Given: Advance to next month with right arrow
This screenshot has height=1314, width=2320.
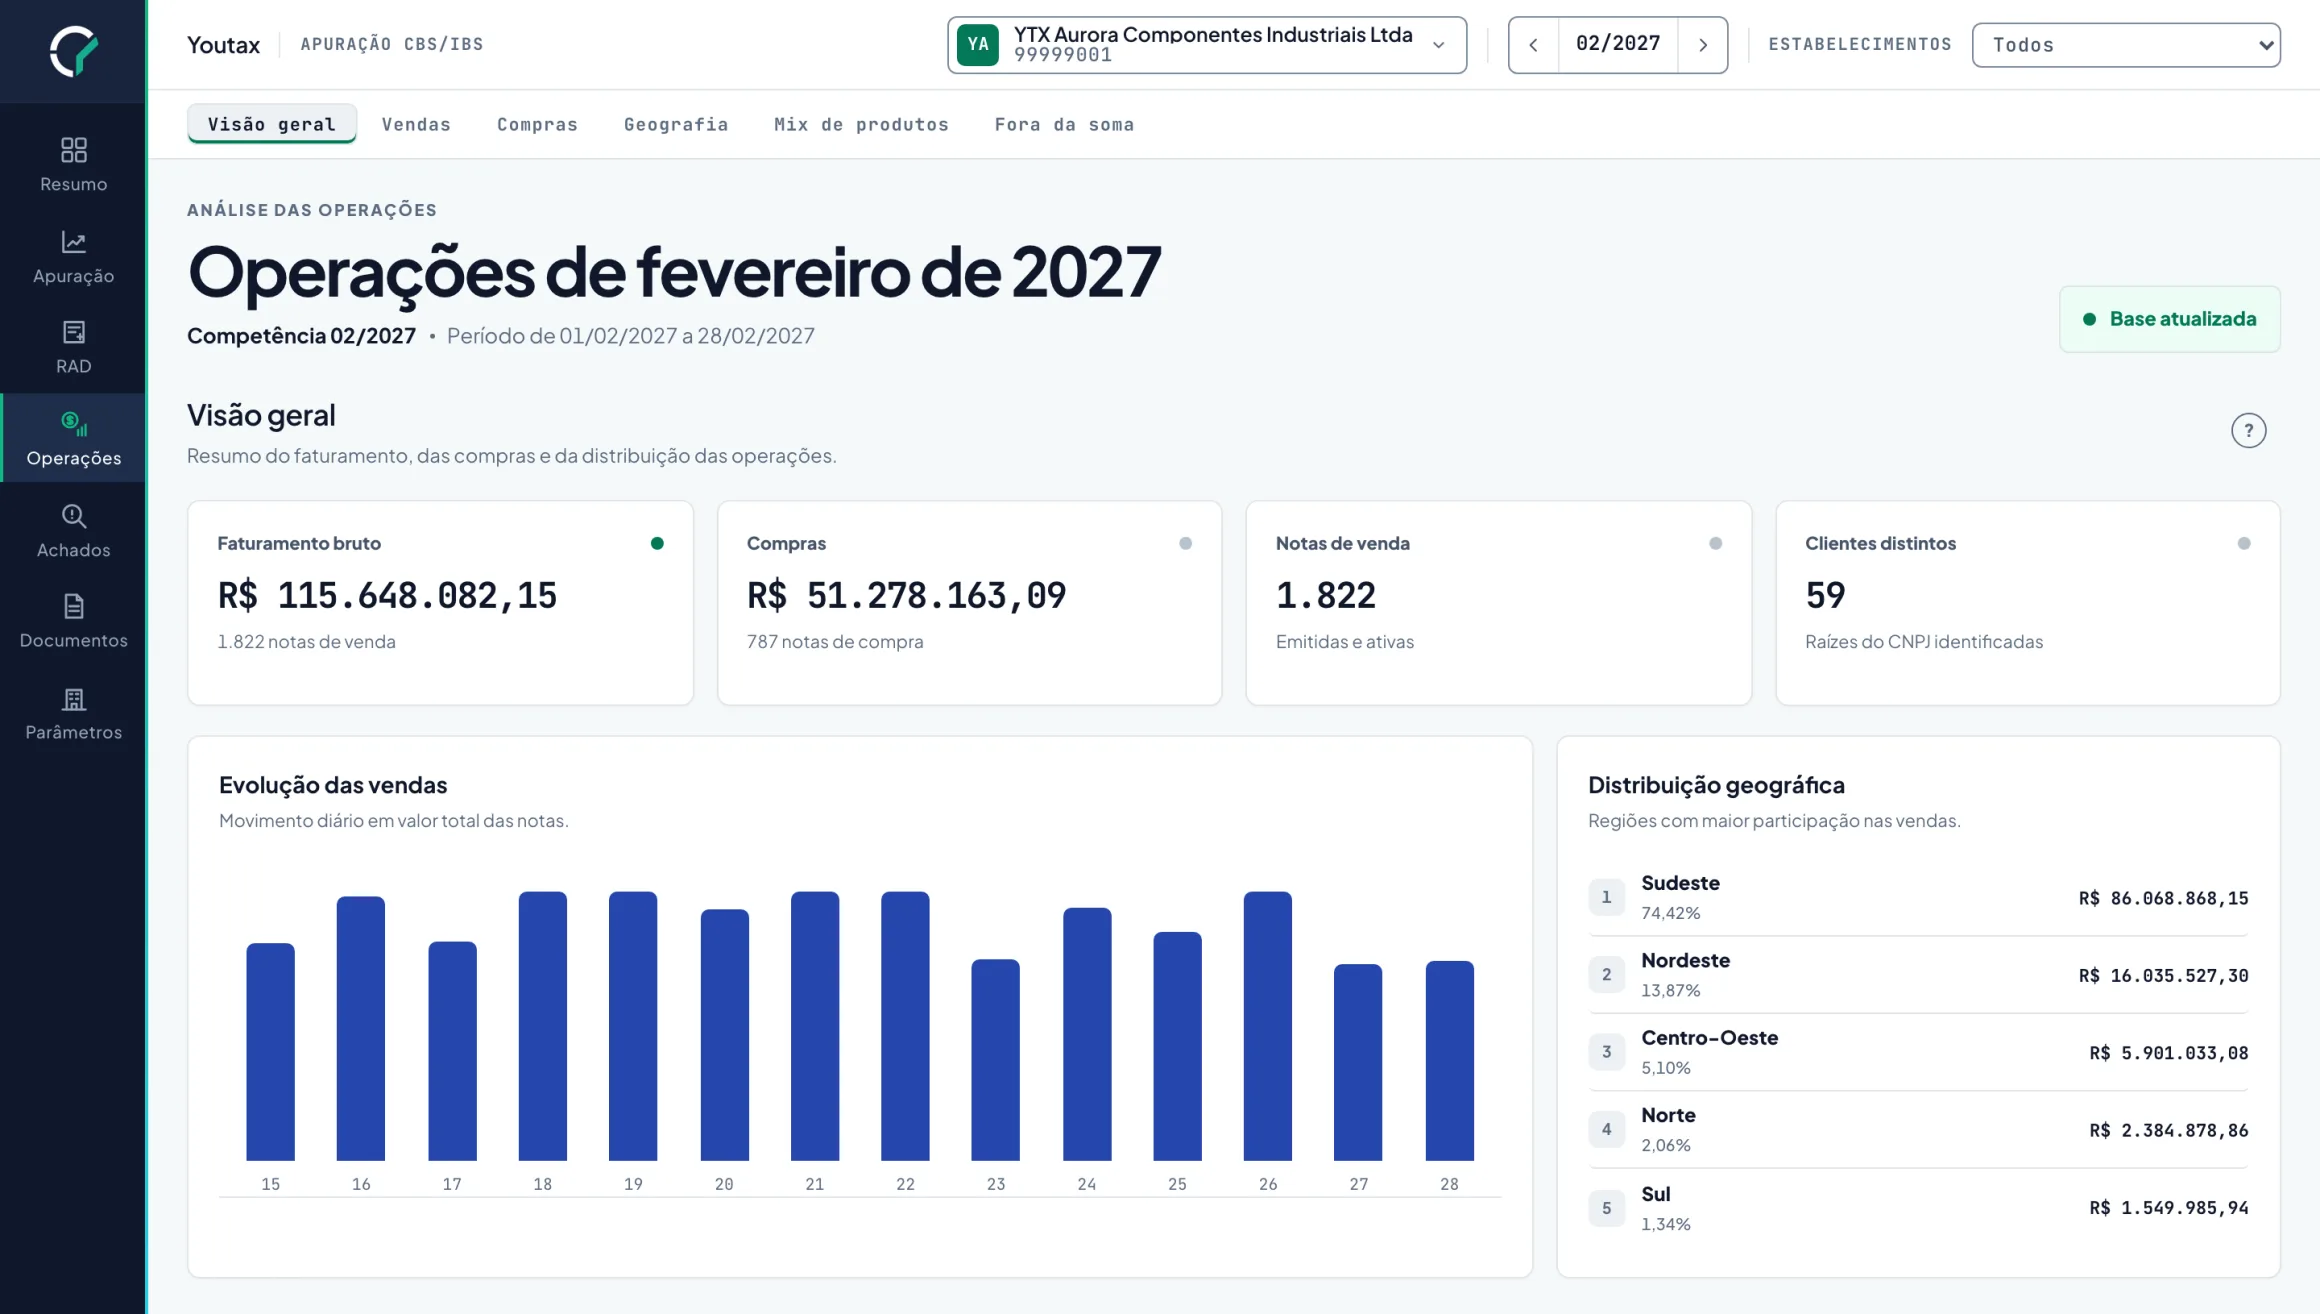Looking at the screenshot, I should pyautogui.click(x=1703, y=45).
